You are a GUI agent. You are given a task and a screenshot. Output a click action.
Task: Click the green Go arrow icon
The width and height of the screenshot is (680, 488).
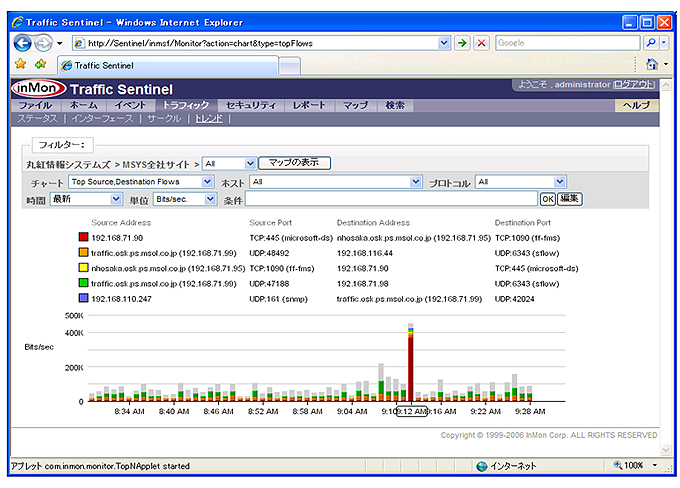point(462,43)
